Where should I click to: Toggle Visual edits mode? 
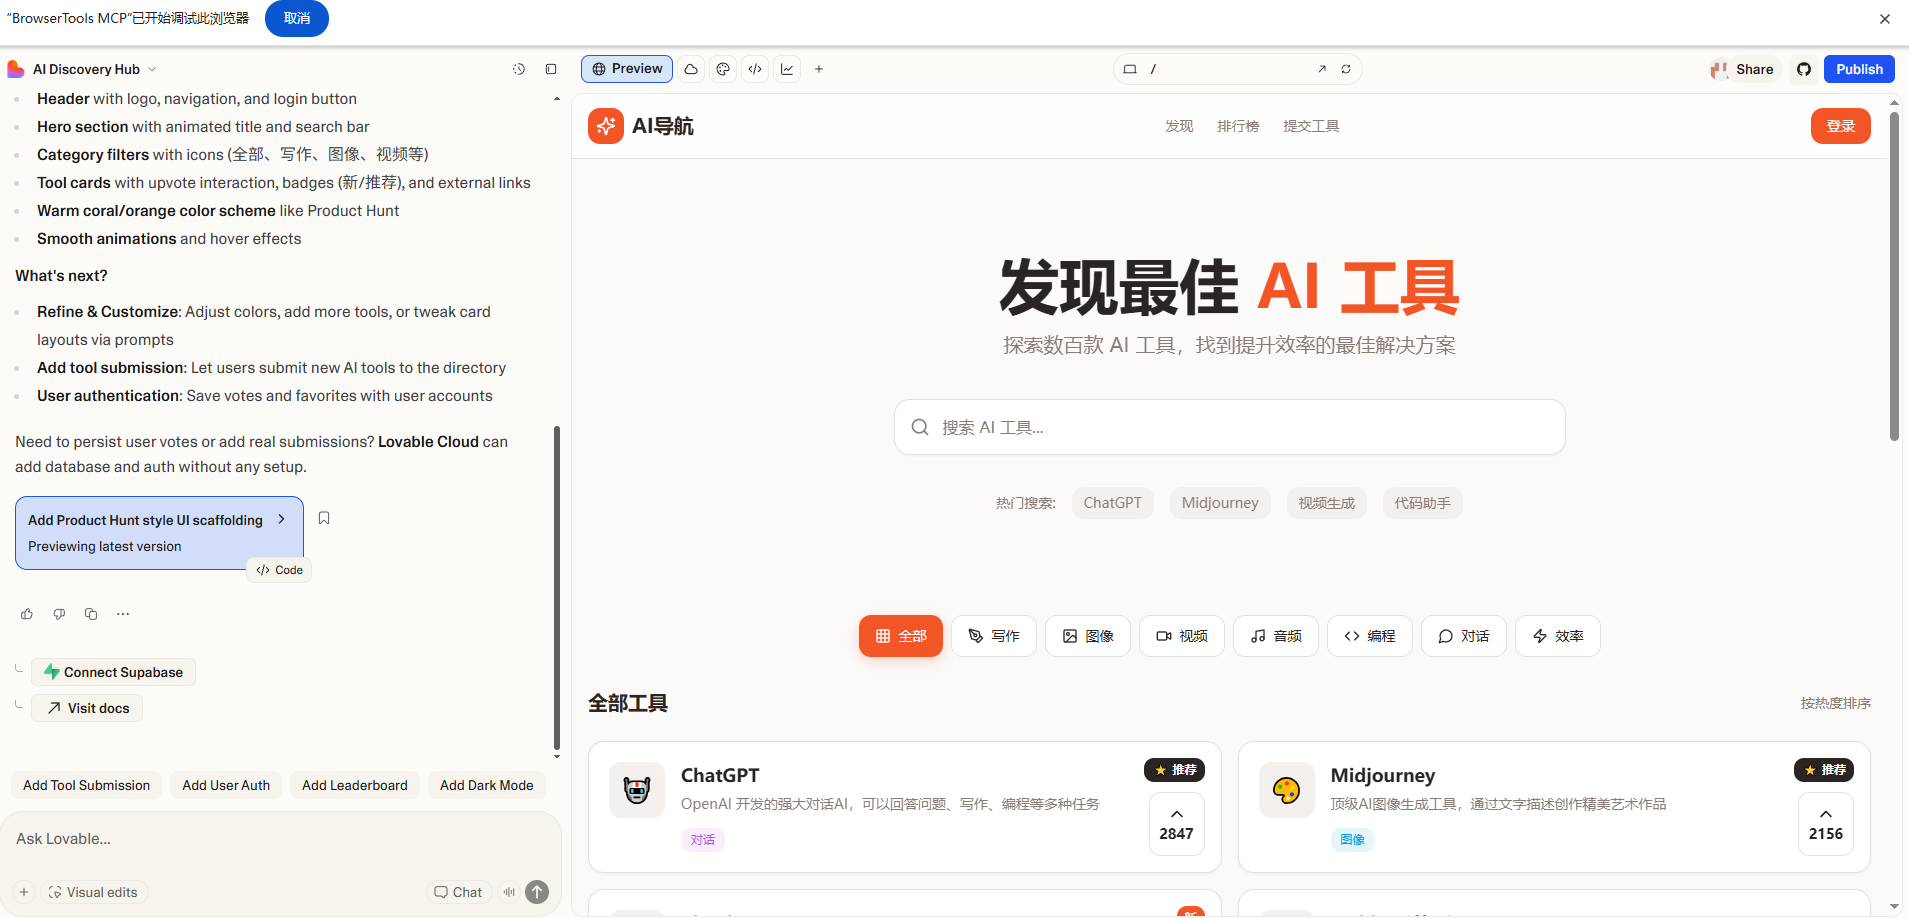[x=93, y=892]
